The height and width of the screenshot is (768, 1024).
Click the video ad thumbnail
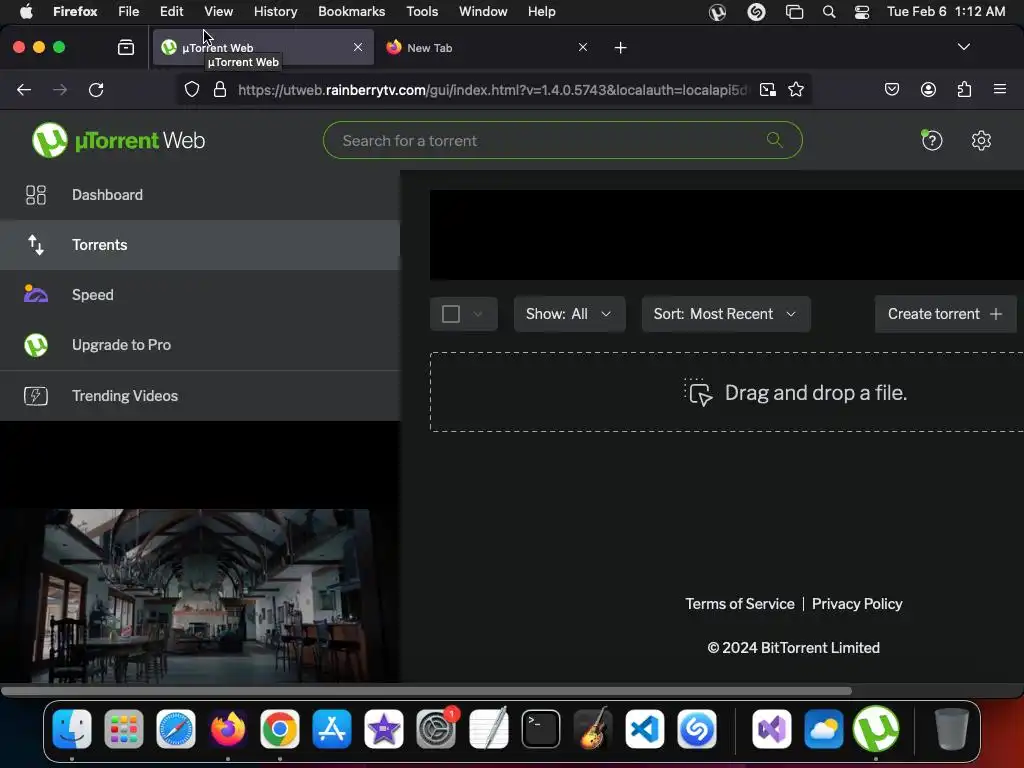click(200, 596)
